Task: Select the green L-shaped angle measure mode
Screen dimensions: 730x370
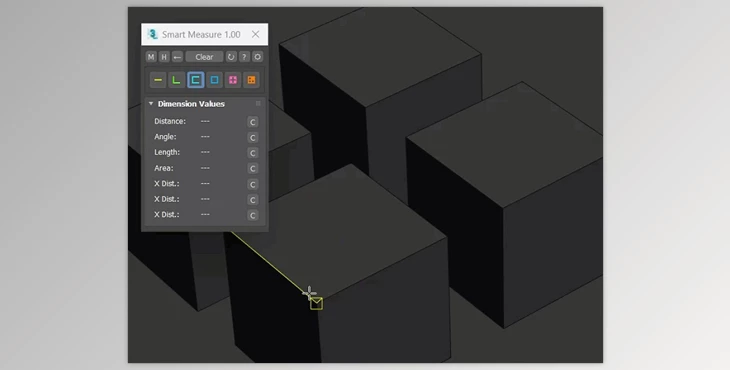Action: tap(176, 80)
